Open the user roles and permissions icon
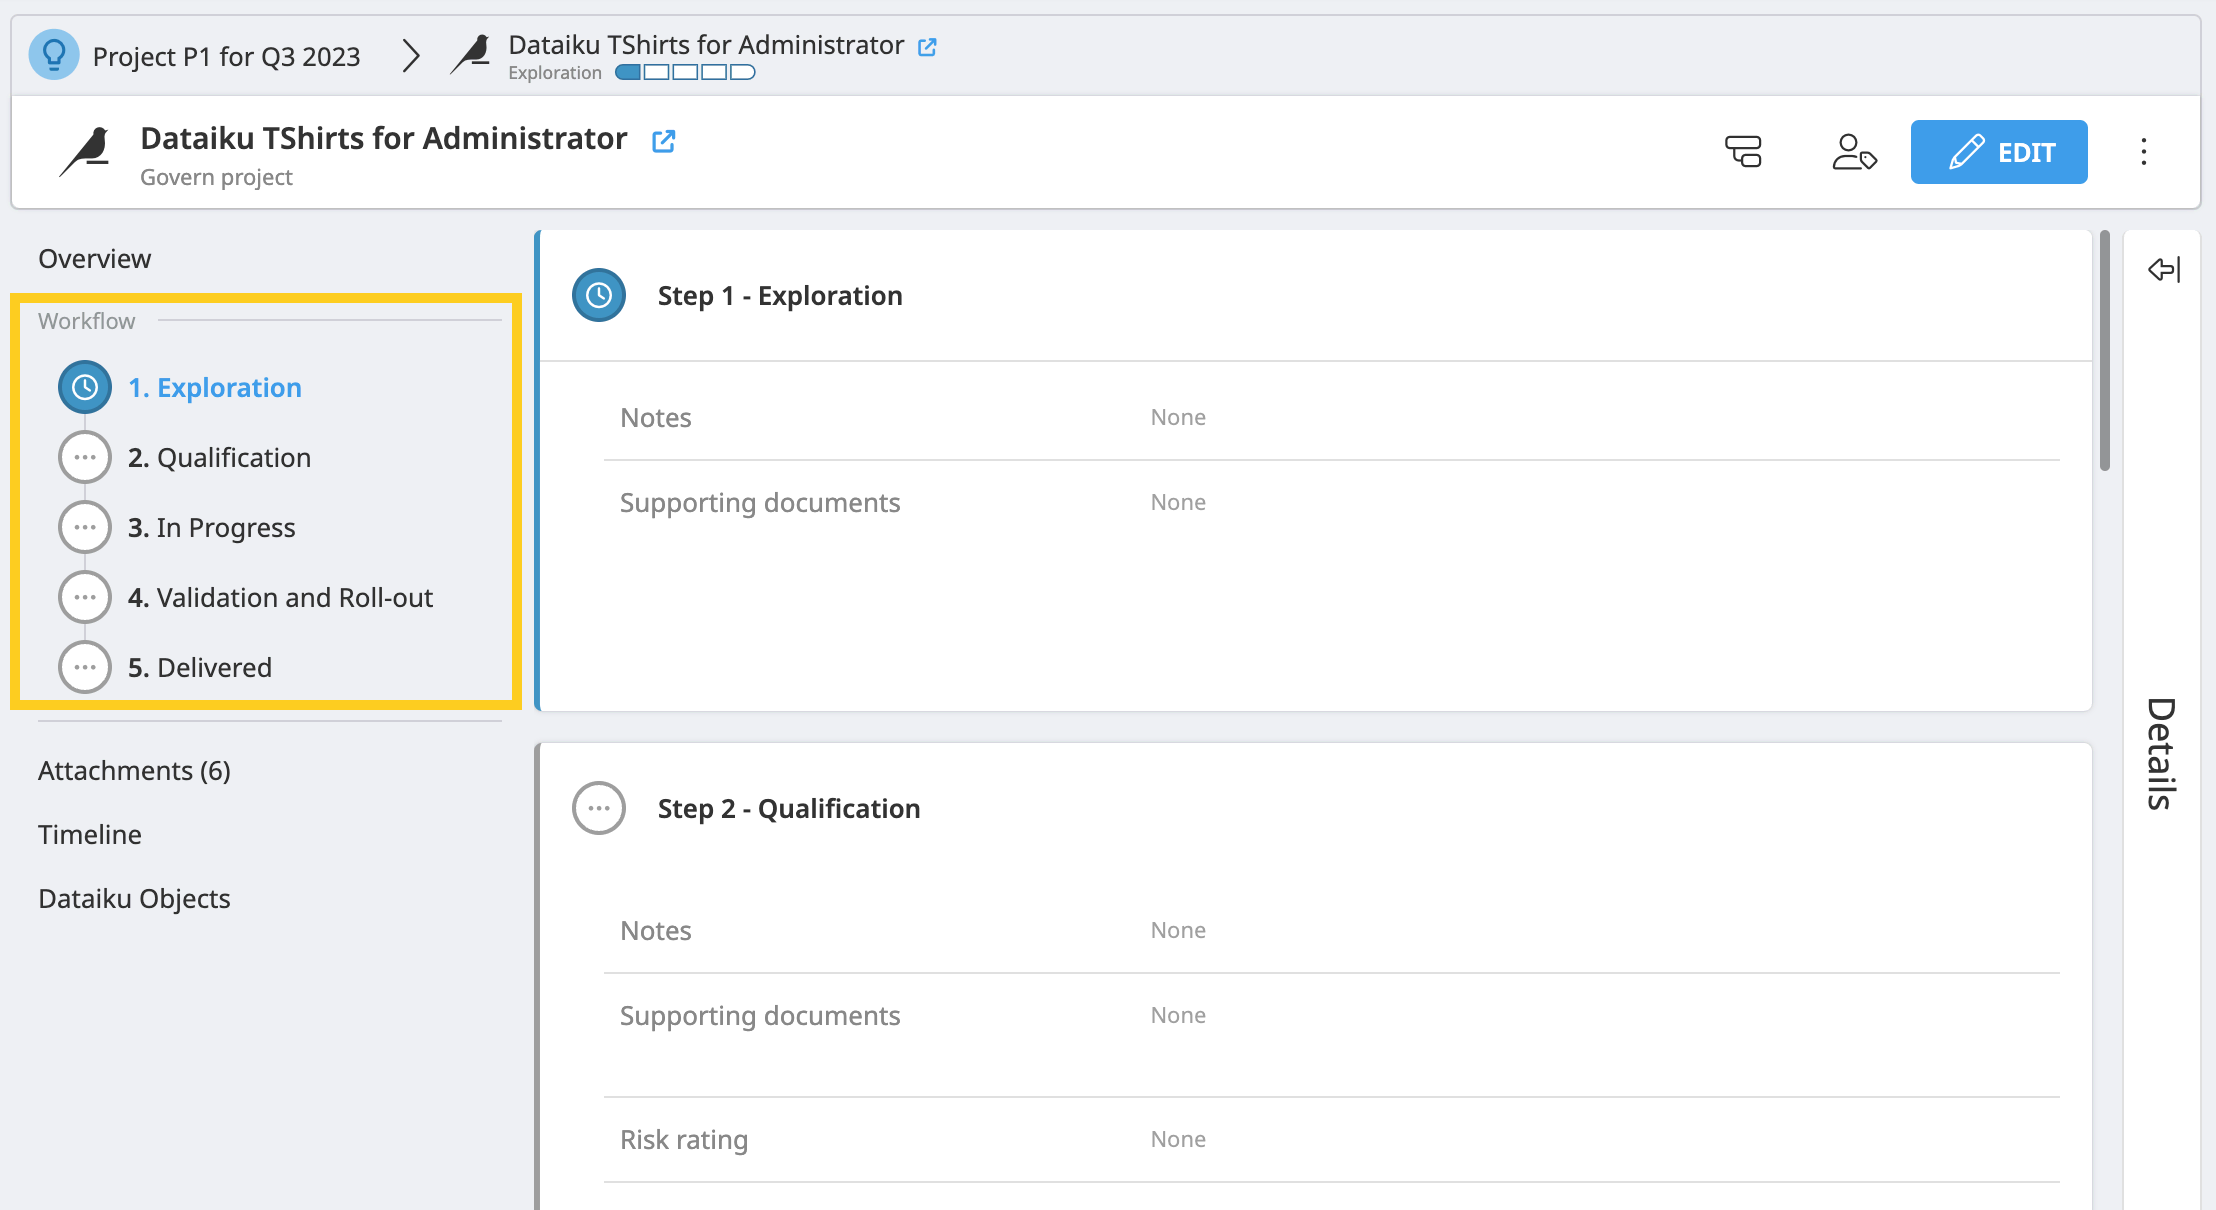 pos(1854,152)
